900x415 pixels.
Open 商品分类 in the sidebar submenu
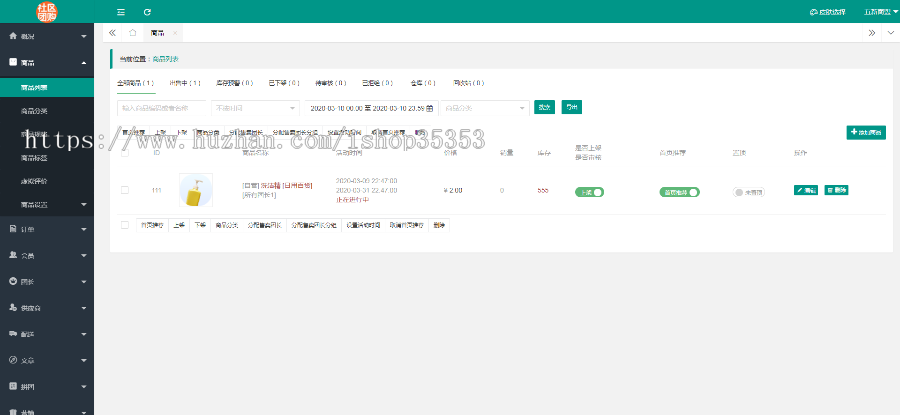(46, 111)
